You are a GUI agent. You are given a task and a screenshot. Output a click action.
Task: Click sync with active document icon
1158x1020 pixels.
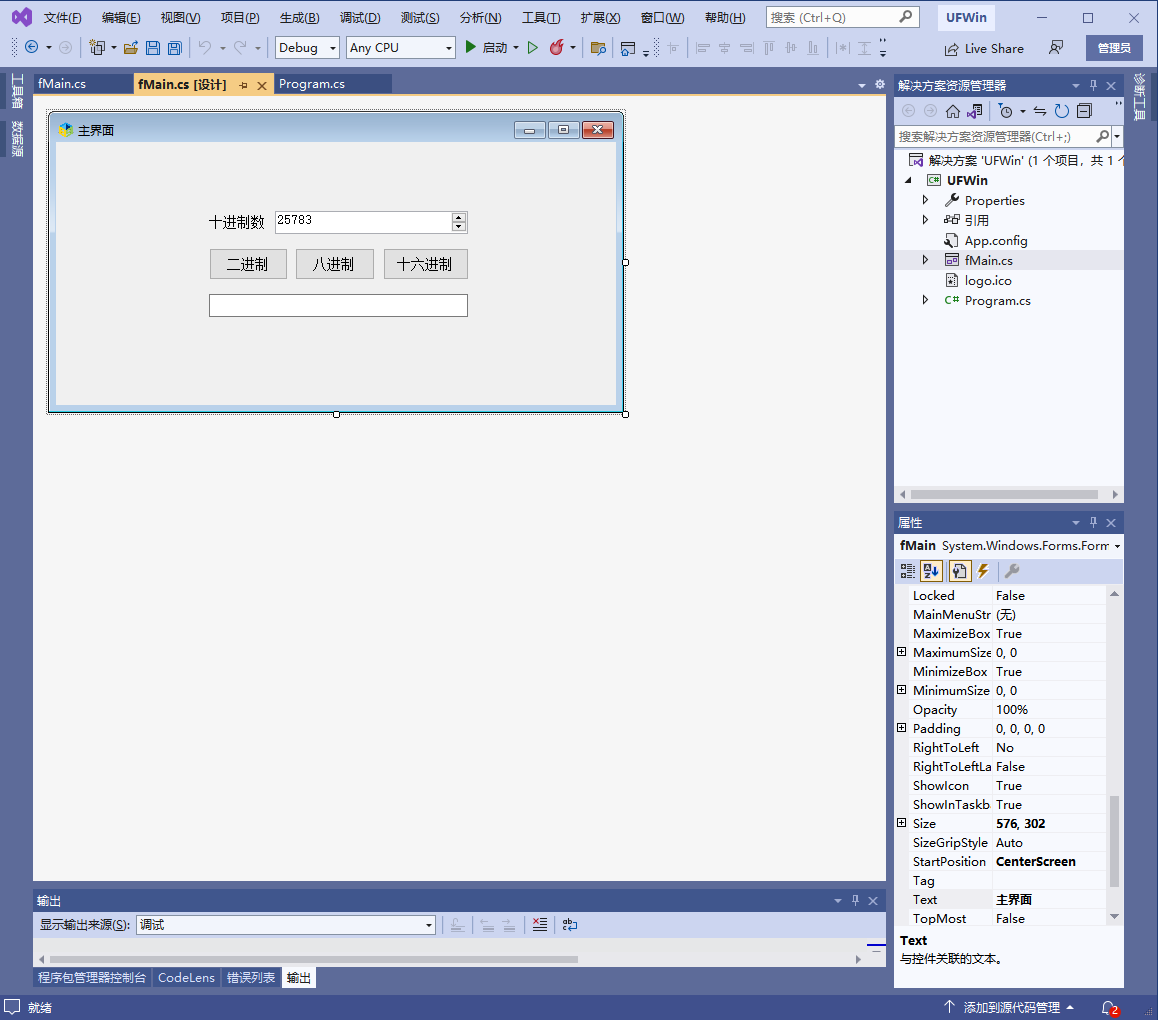(1040, 111)
